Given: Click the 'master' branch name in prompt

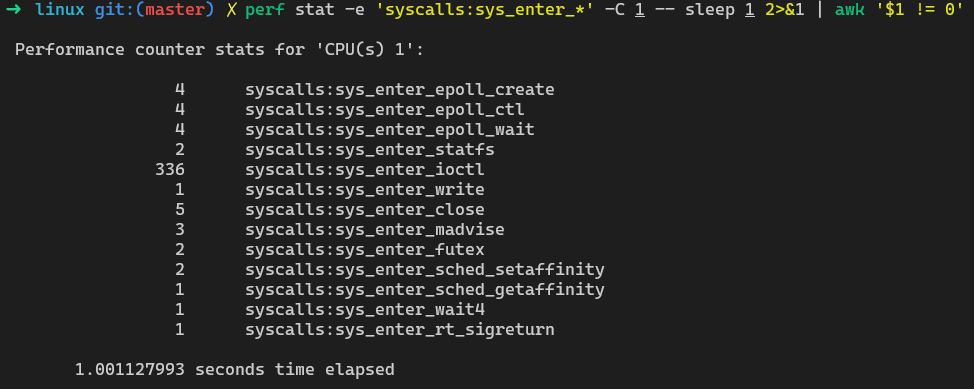Looking at the screenshot, I should [176, 11].
